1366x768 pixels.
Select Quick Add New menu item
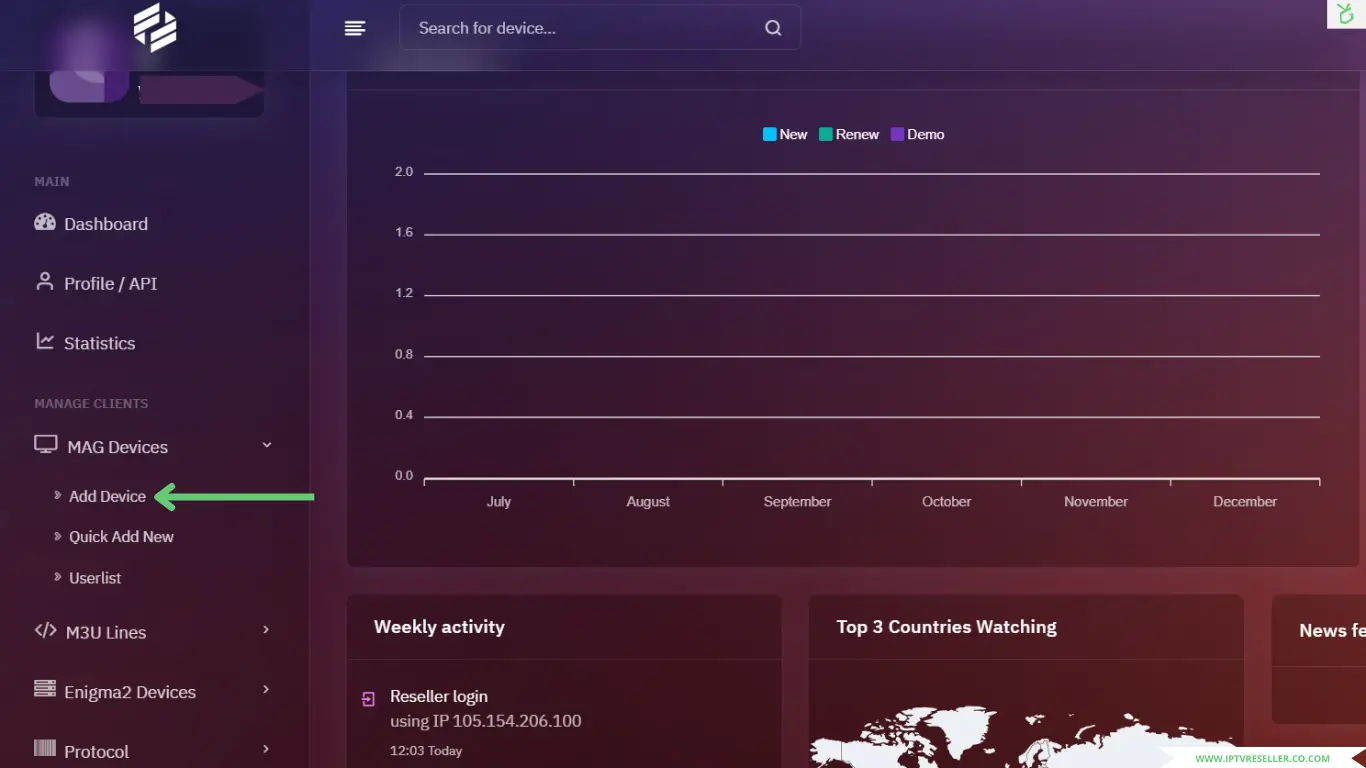pos(121,537)
